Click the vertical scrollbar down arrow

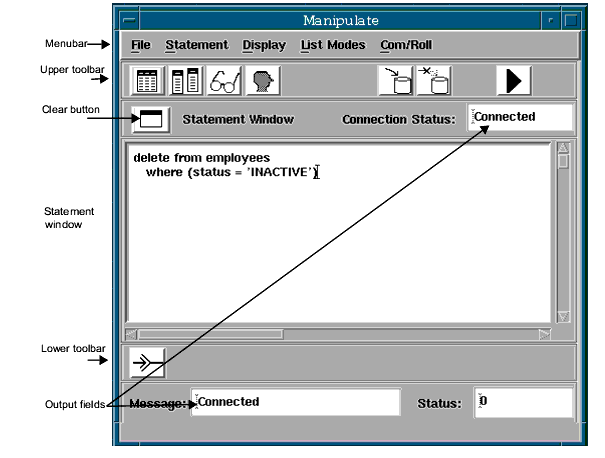[563, 316]
